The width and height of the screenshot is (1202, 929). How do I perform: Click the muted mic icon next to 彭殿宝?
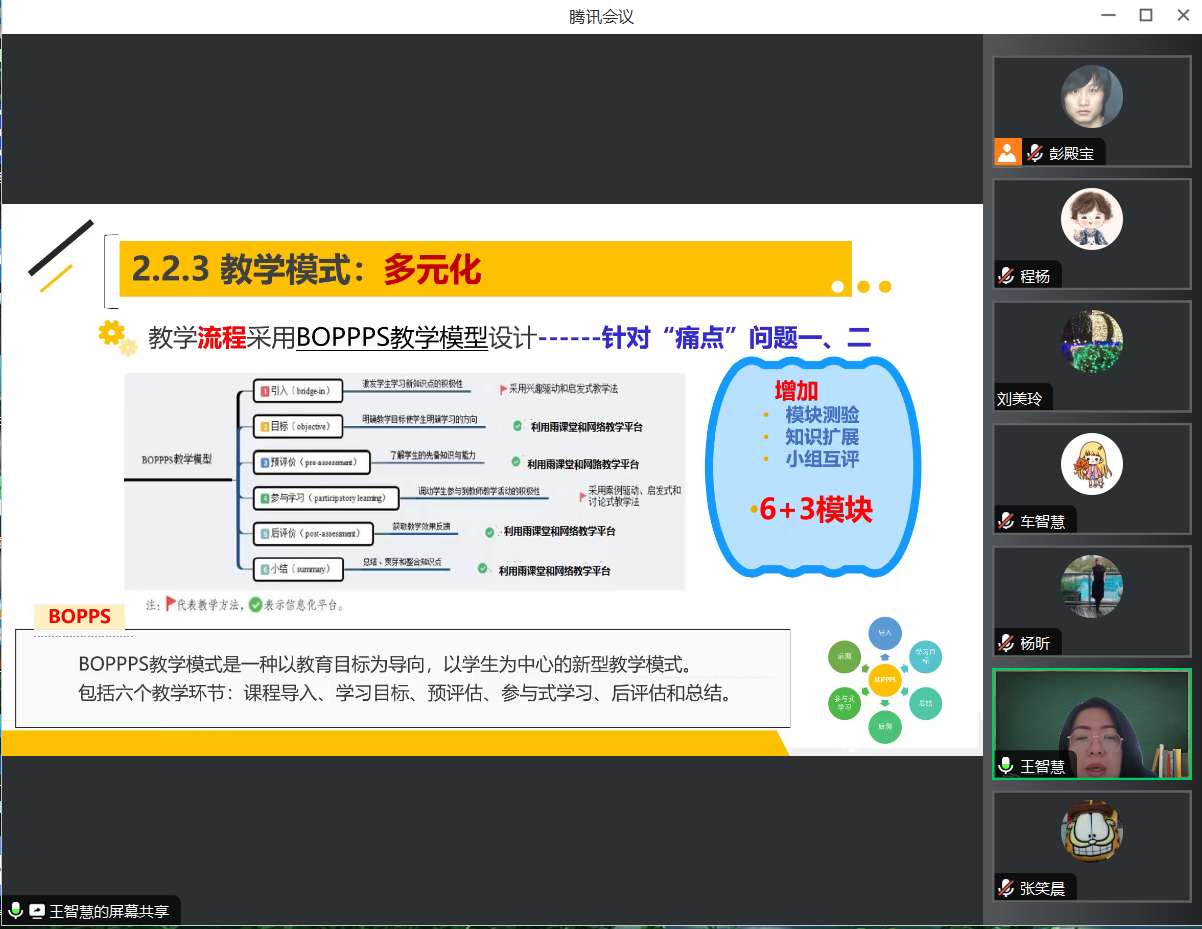pyautogui.click(x=1033, y=153)
